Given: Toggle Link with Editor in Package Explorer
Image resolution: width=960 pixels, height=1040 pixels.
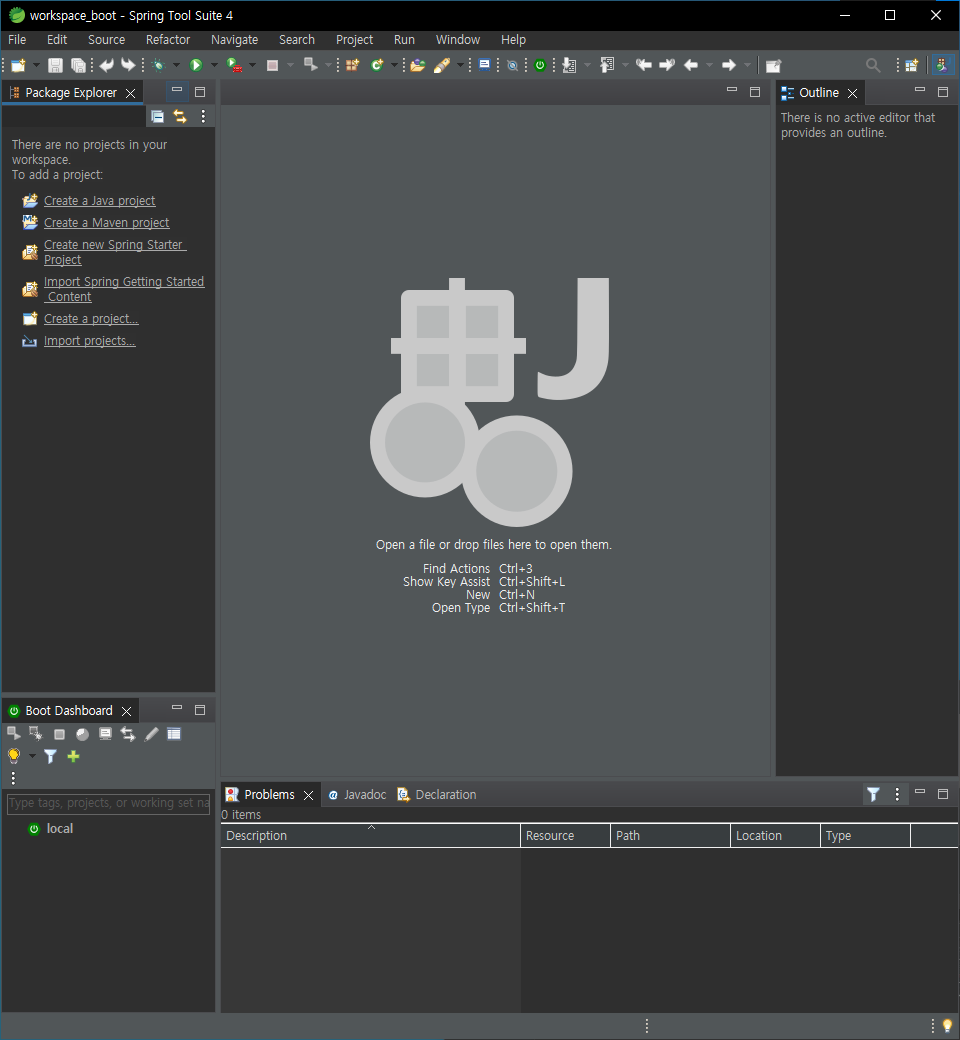Looking at the screenshot, I should tap(180, 117).
